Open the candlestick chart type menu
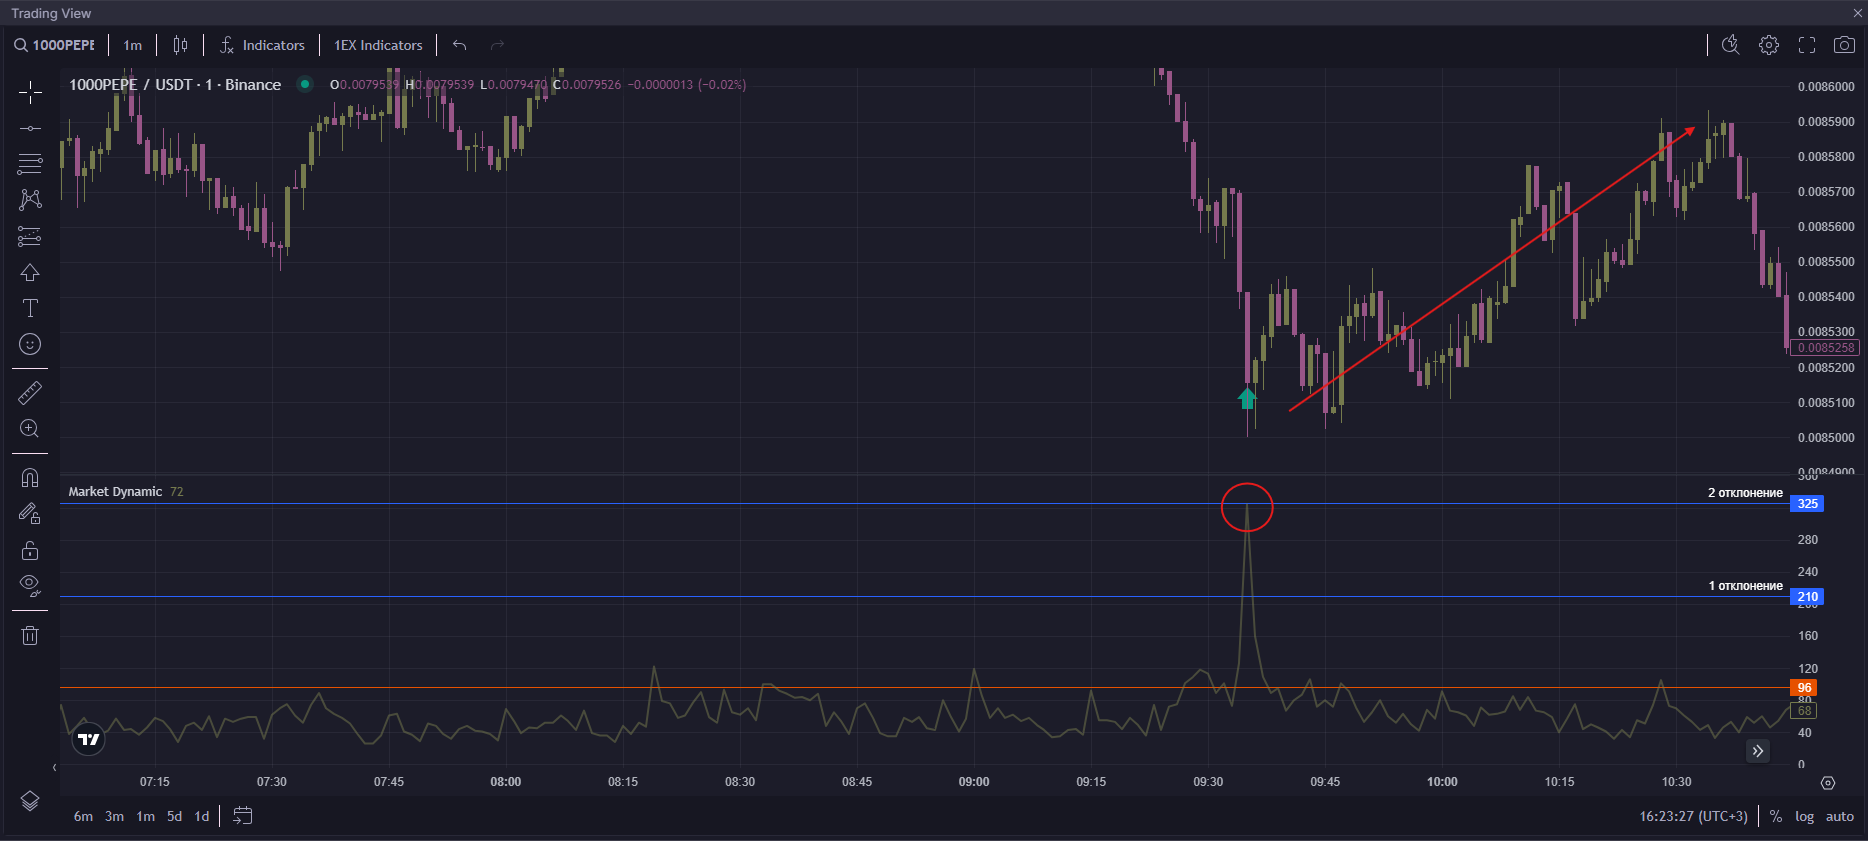 click(180, 45)
